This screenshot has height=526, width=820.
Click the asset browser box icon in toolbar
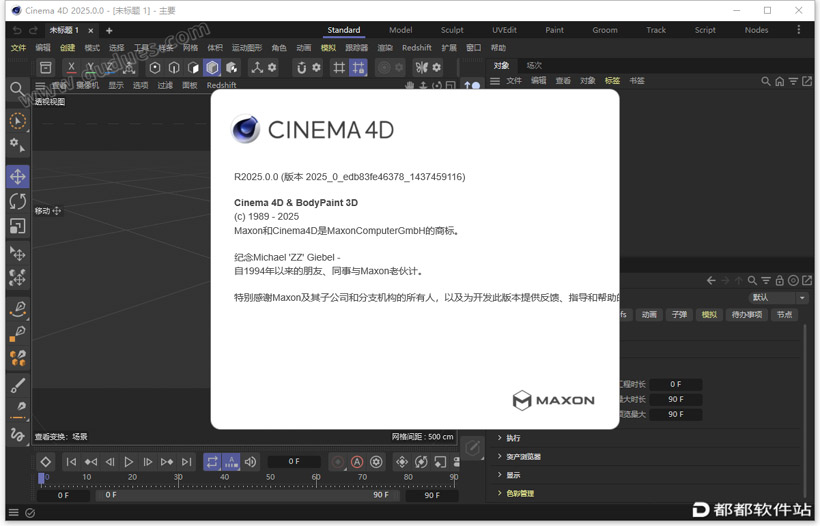point(46,67)
